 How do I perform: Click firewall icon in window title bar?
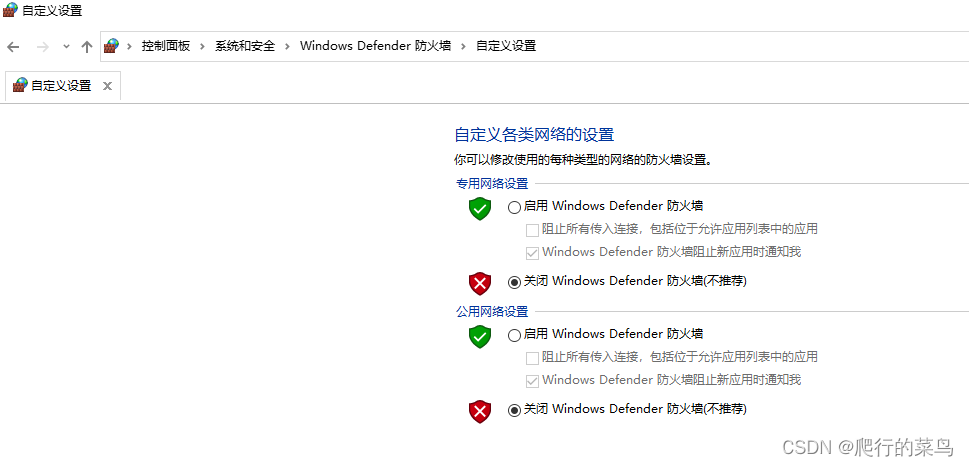click(x=11, y=11)
